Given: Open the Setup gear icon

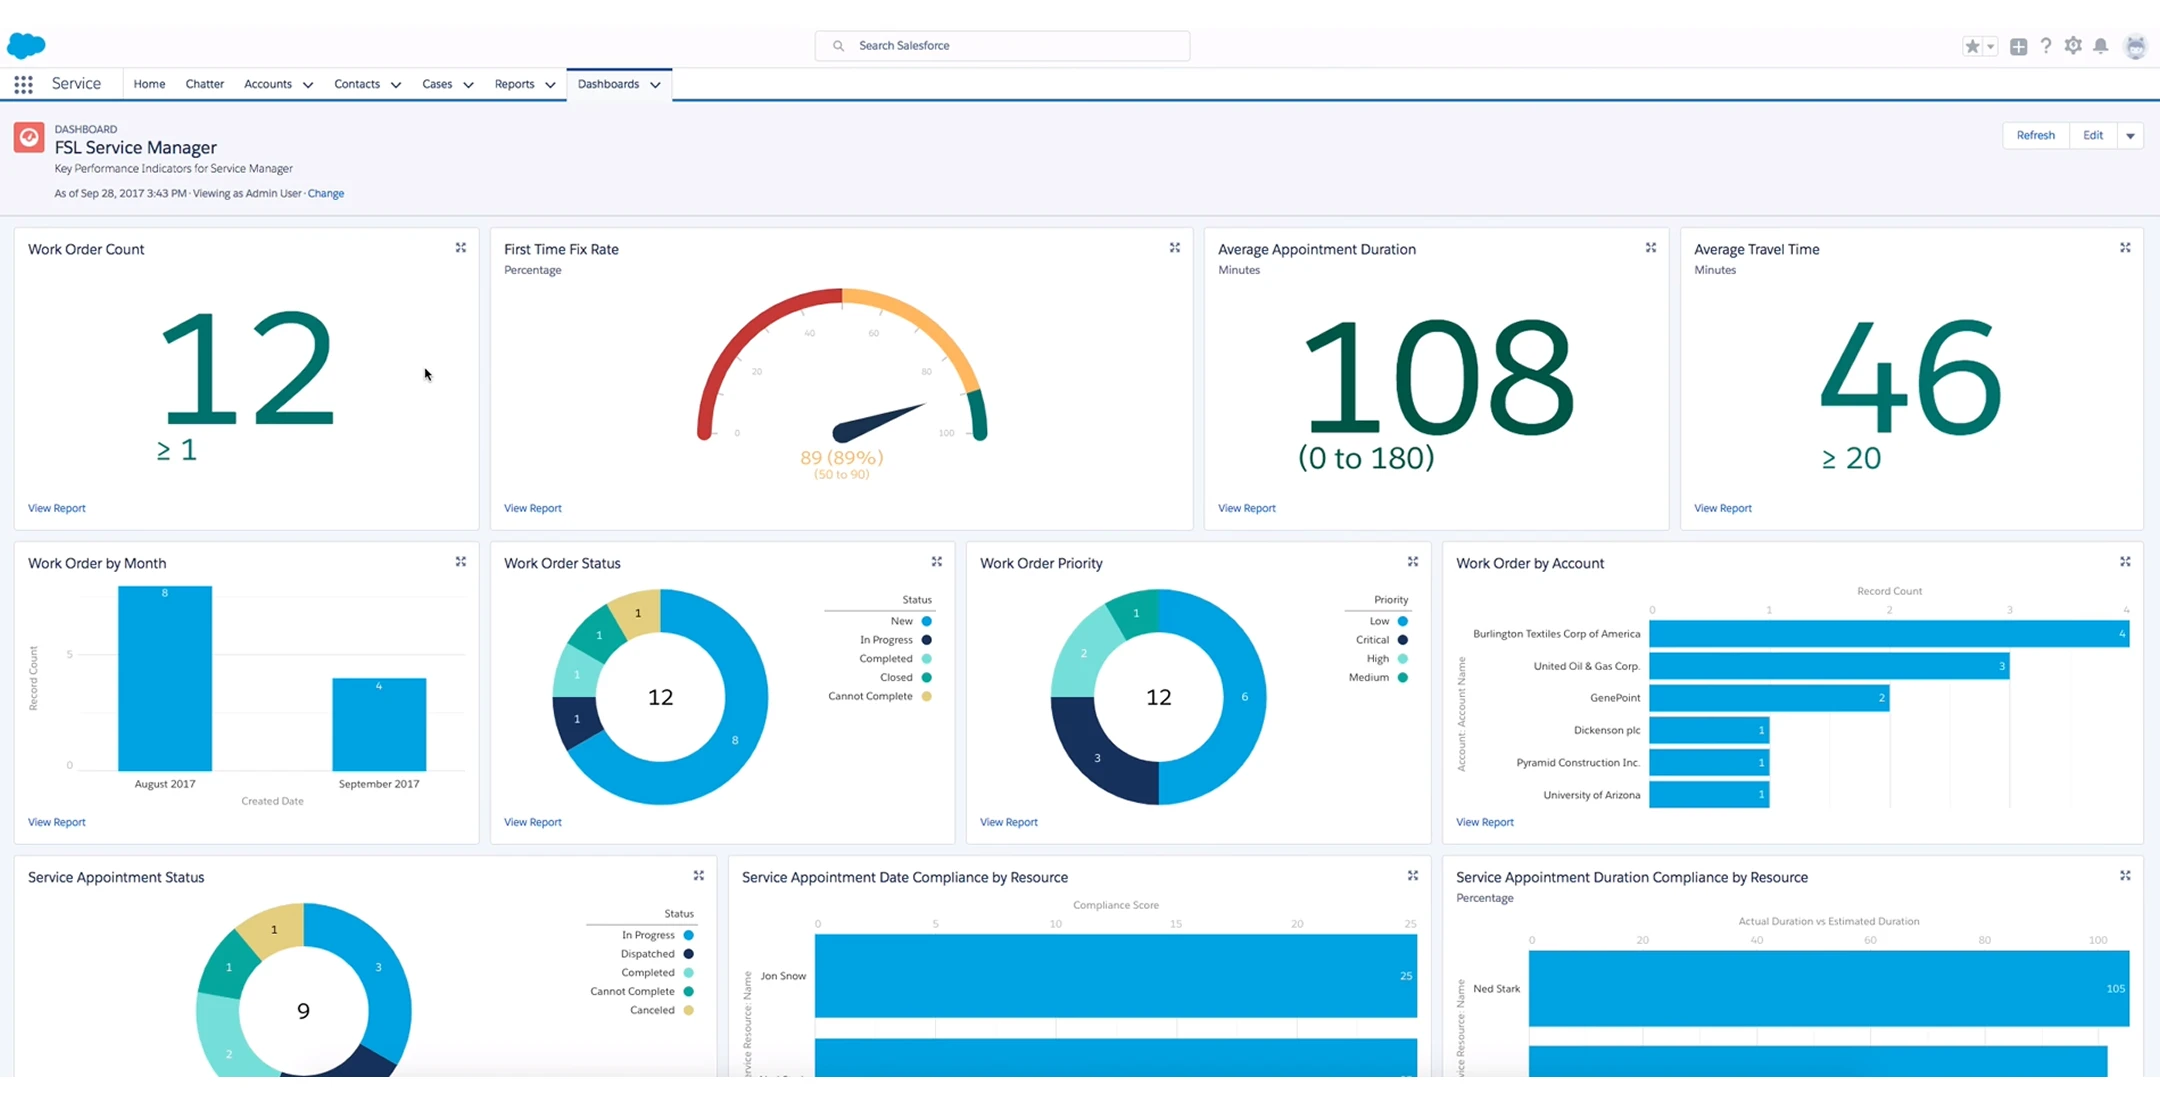Looking at the screenshot, I should (2073, 46).
